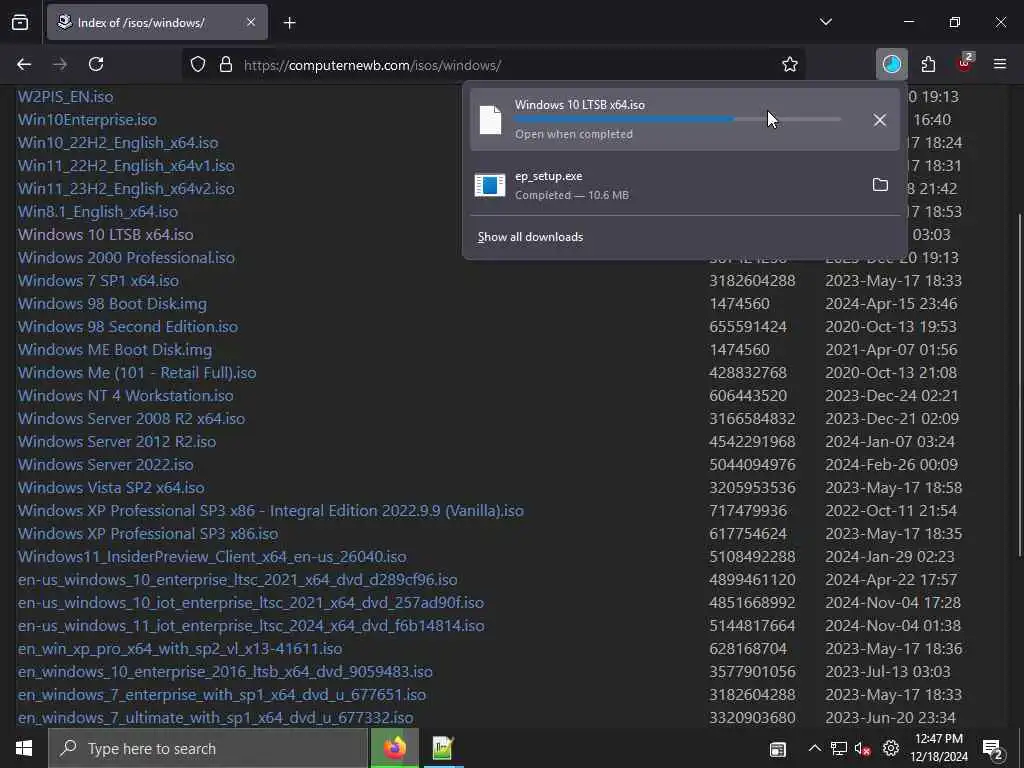Open Windows 10 LTSB x64.iso page link

[105, 234]
